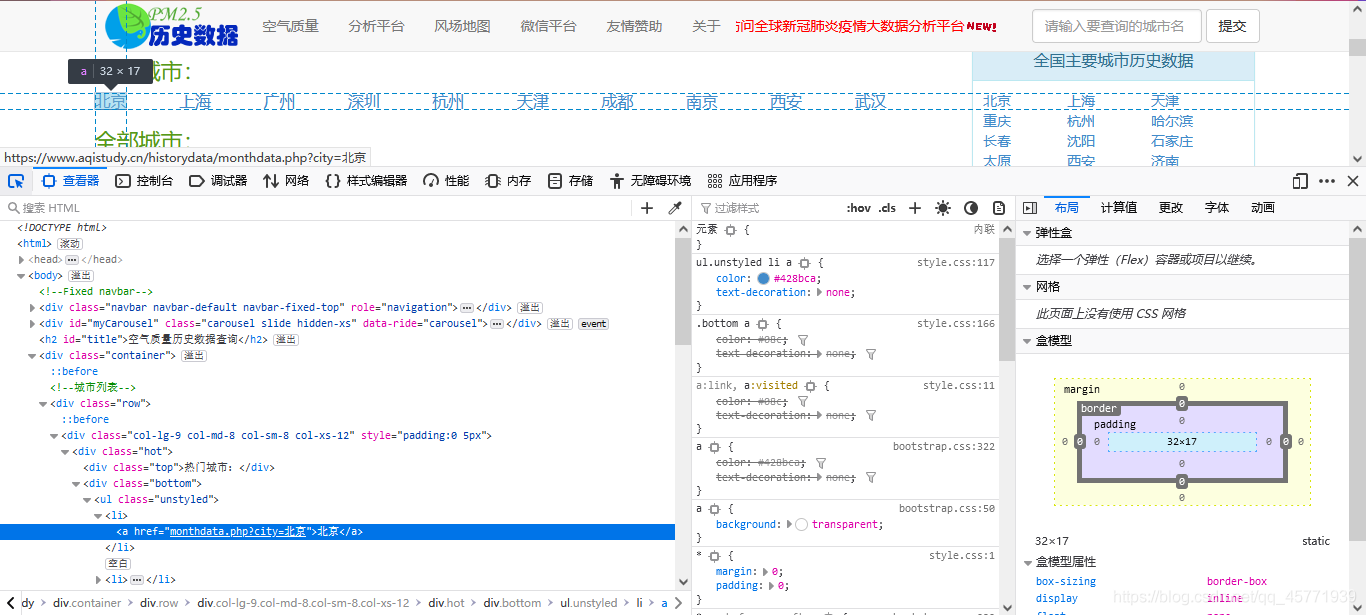Select the 计算值 computed tab

[x=1119, y=208]
